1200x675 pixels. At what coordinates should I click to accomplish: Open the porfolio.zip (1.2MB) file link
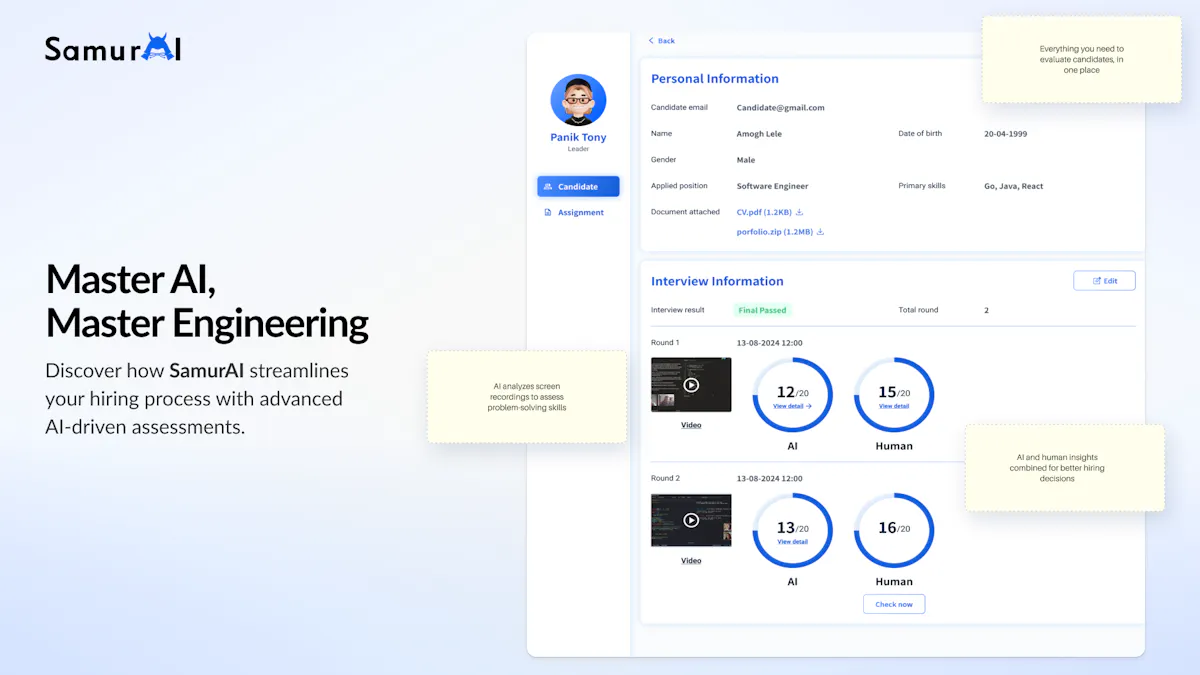click(x=775, y=232)
